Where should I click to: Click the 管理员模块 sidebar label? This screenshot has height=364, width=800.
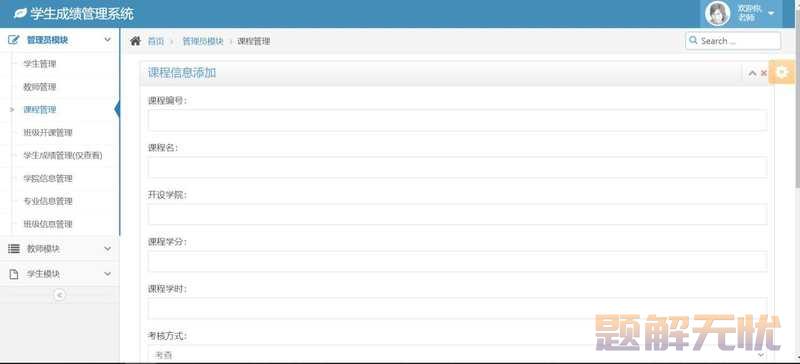tap(47, 40)
